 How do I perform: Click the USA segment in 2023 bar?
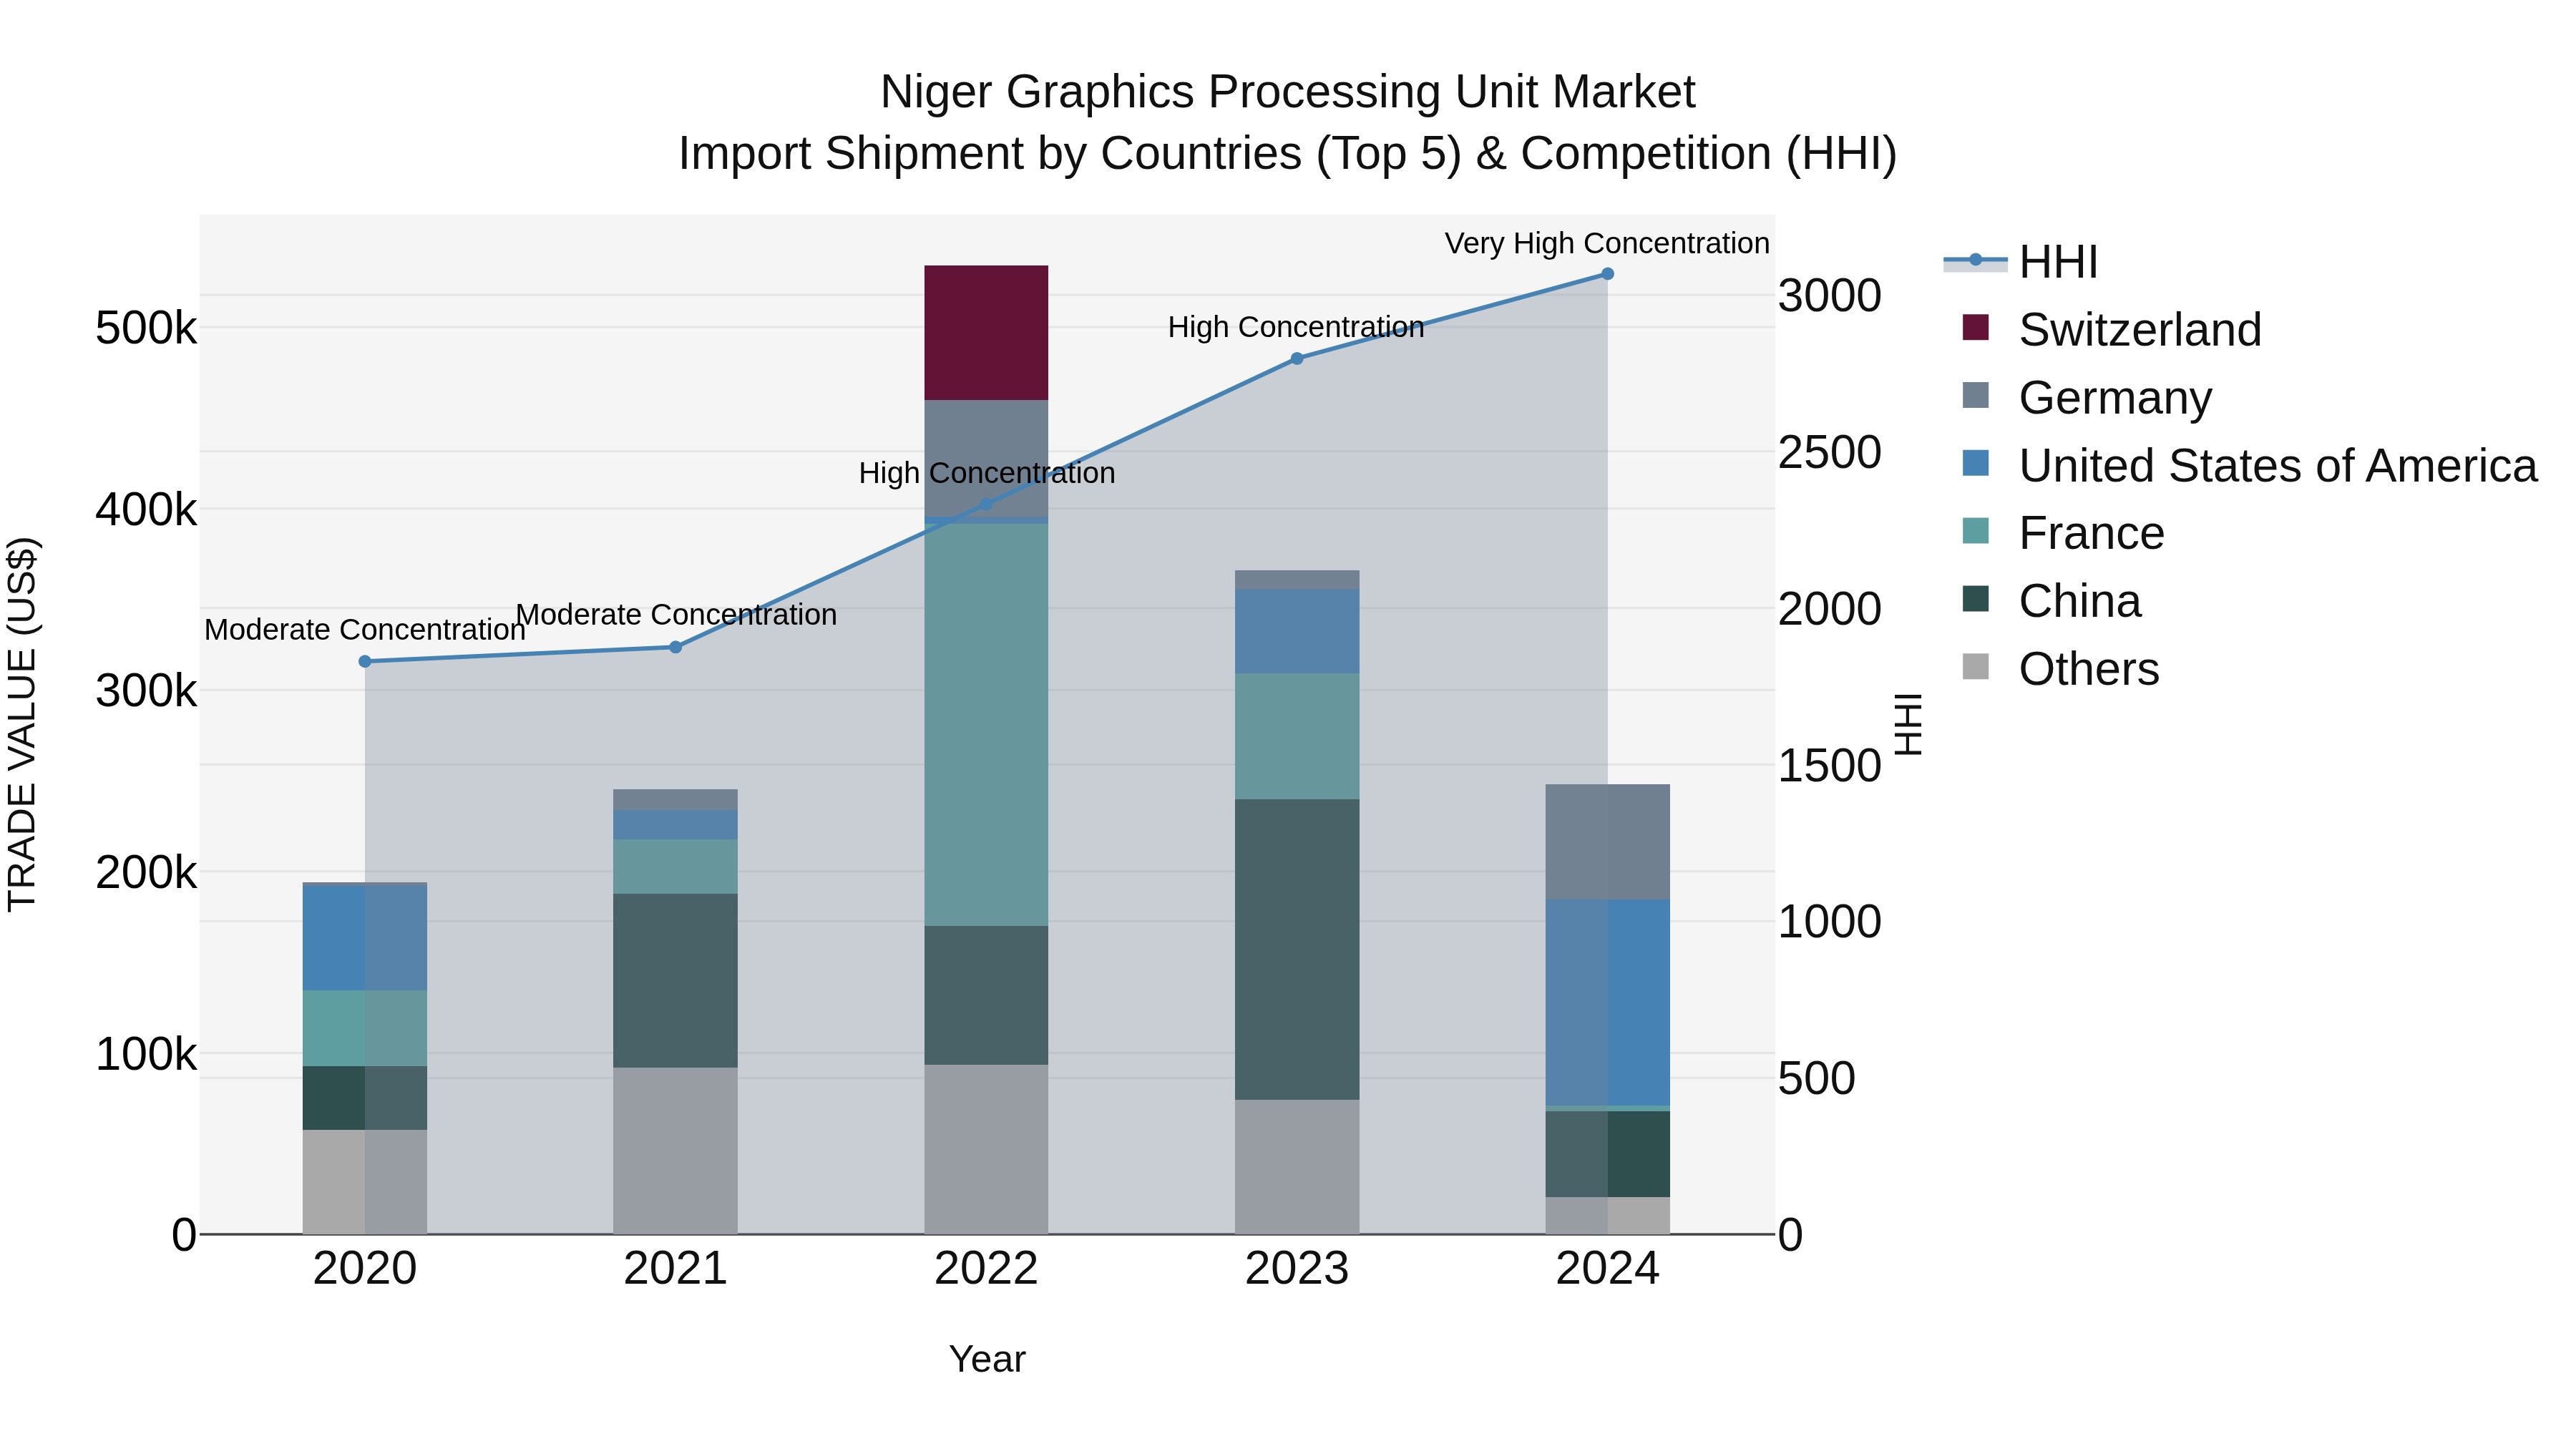pos(1297,631)
